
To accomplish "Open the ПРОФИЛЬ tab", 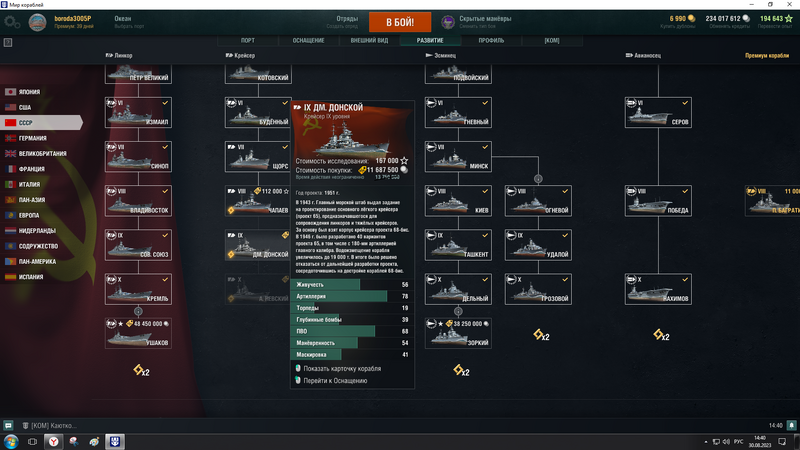I will pos(491,40).
